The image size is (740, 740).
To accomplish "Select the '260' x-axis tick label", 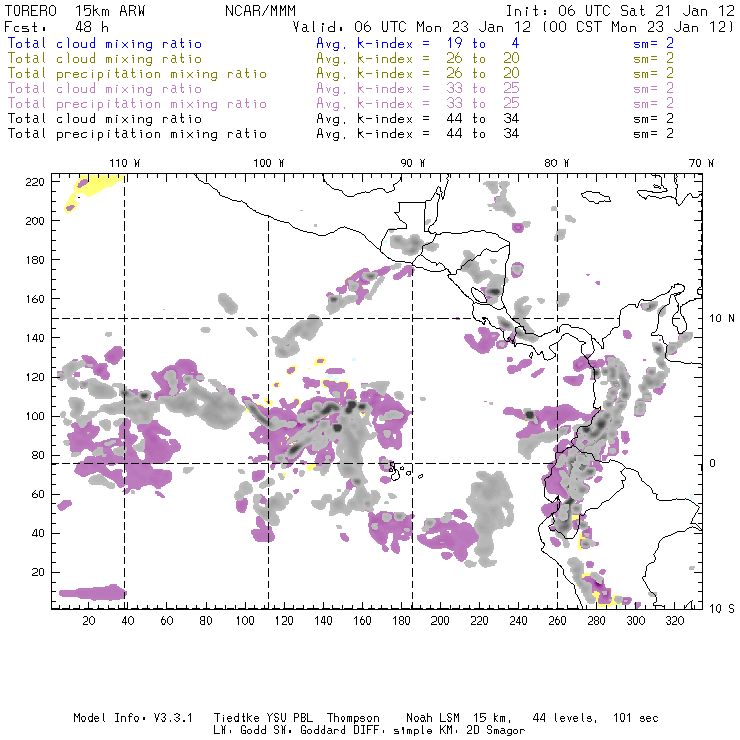I will pos(557,621).
